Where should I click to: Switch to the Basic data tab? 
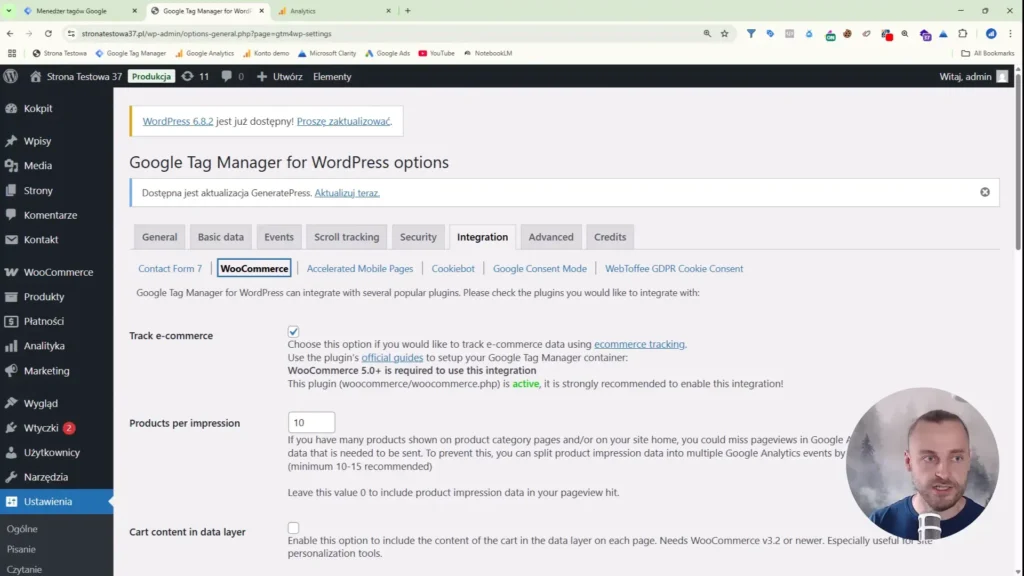tap(221, 237)
